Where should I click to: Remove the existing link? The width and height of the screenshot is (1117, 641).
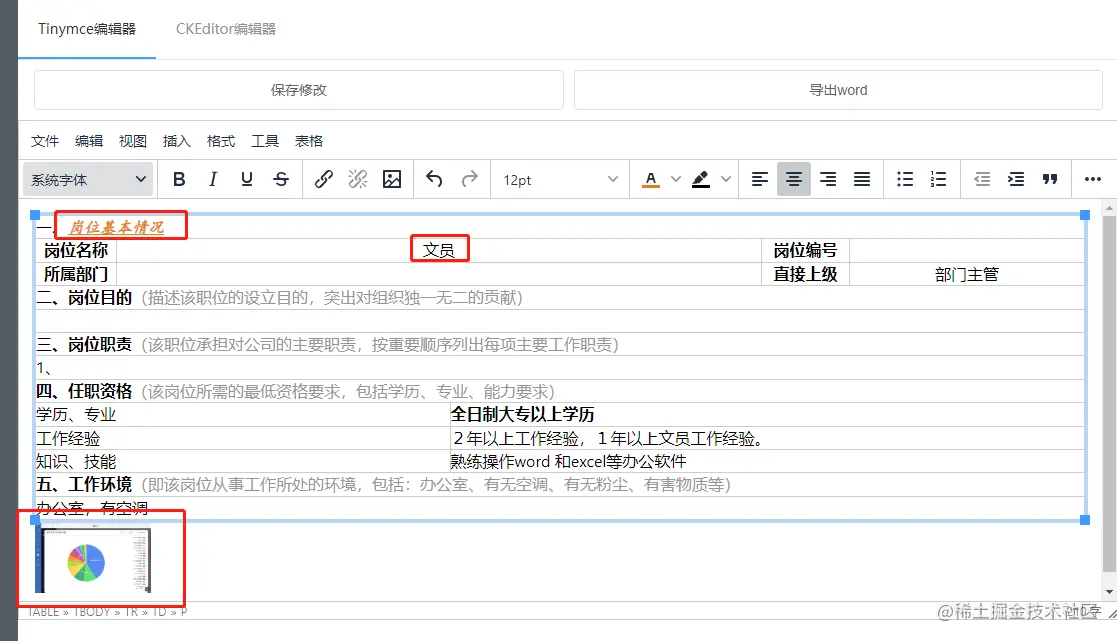coord(358,179)
